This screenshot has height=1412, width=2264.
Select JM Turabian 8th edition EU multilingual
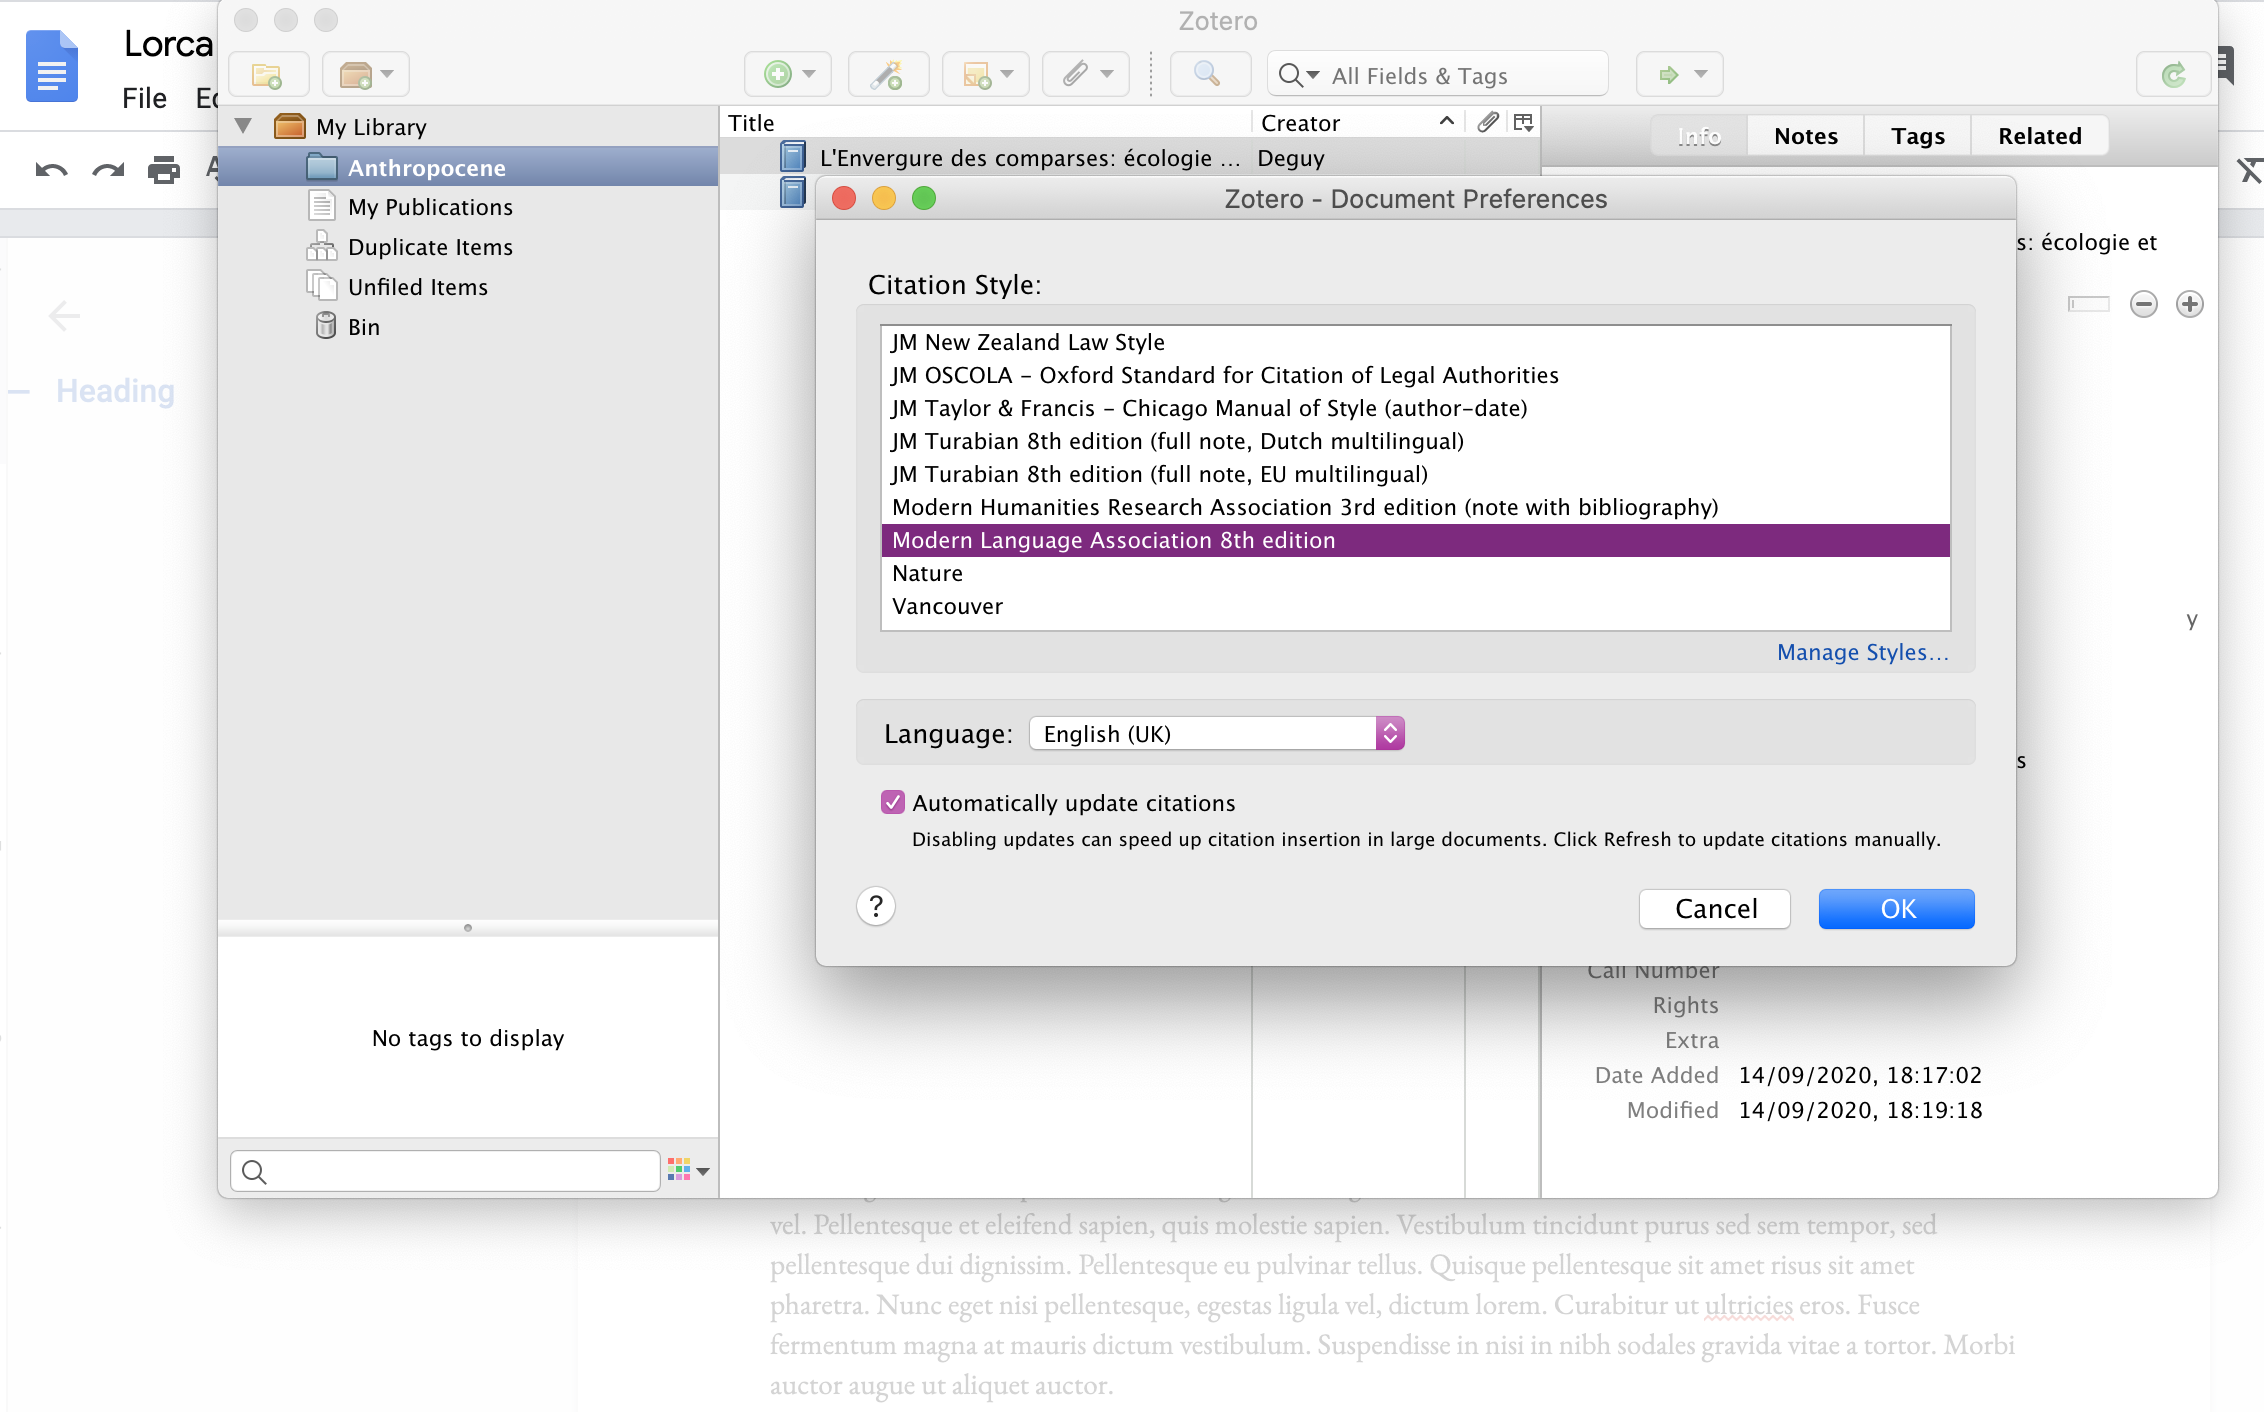(x=1415, y=474)
